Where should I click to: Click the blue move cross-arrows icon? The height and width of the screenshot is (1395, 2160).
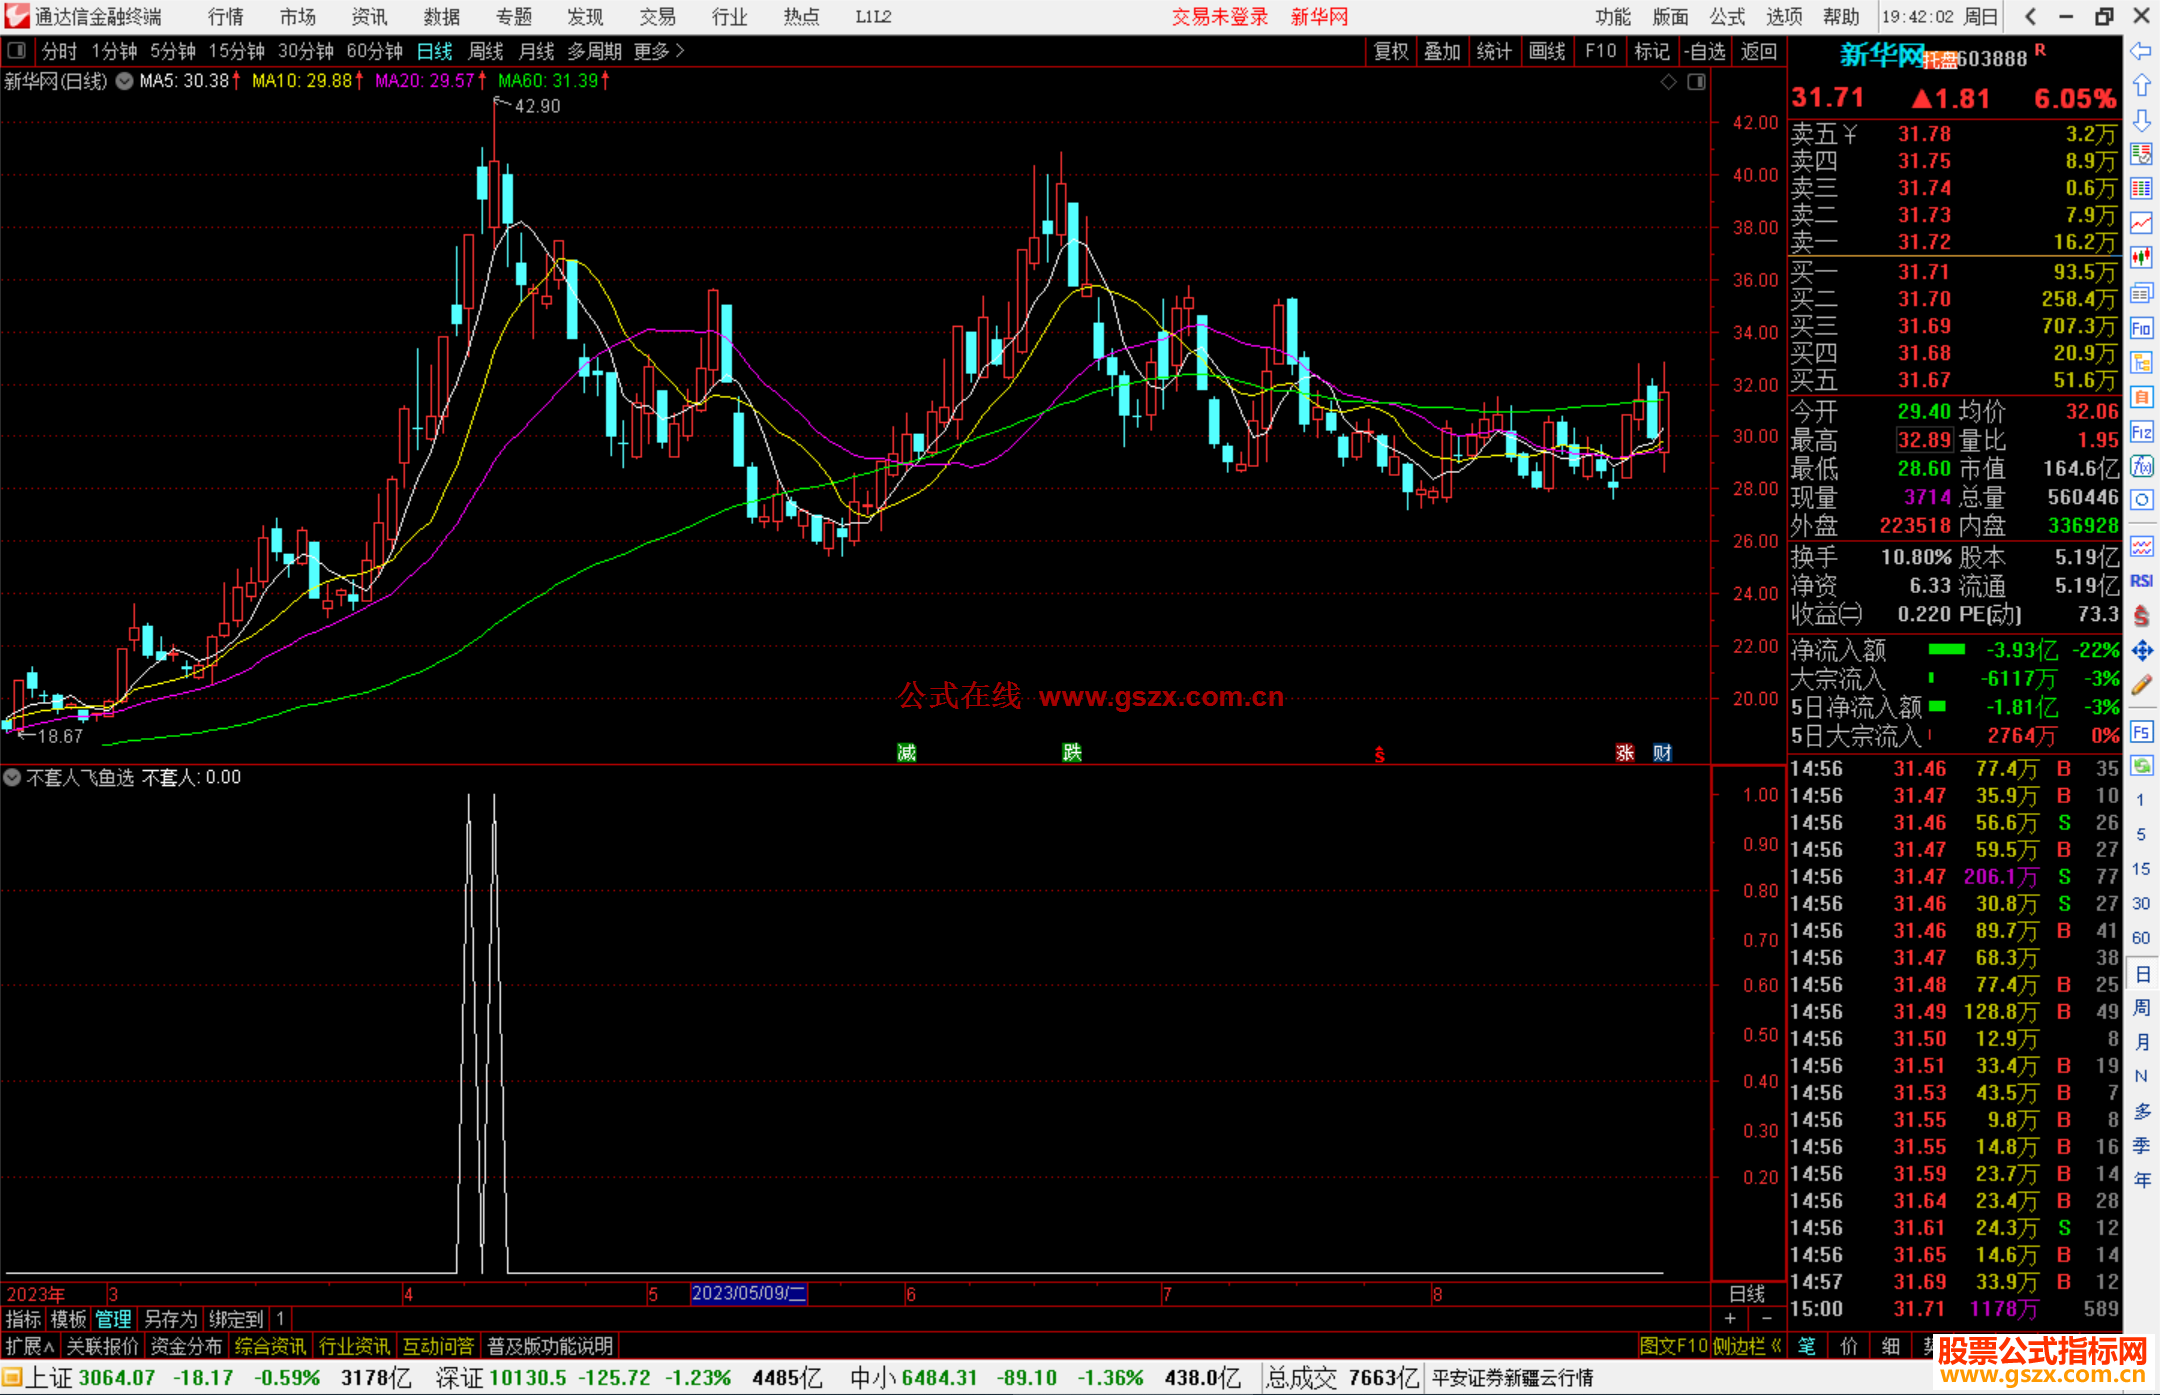tap(2141, 651)
